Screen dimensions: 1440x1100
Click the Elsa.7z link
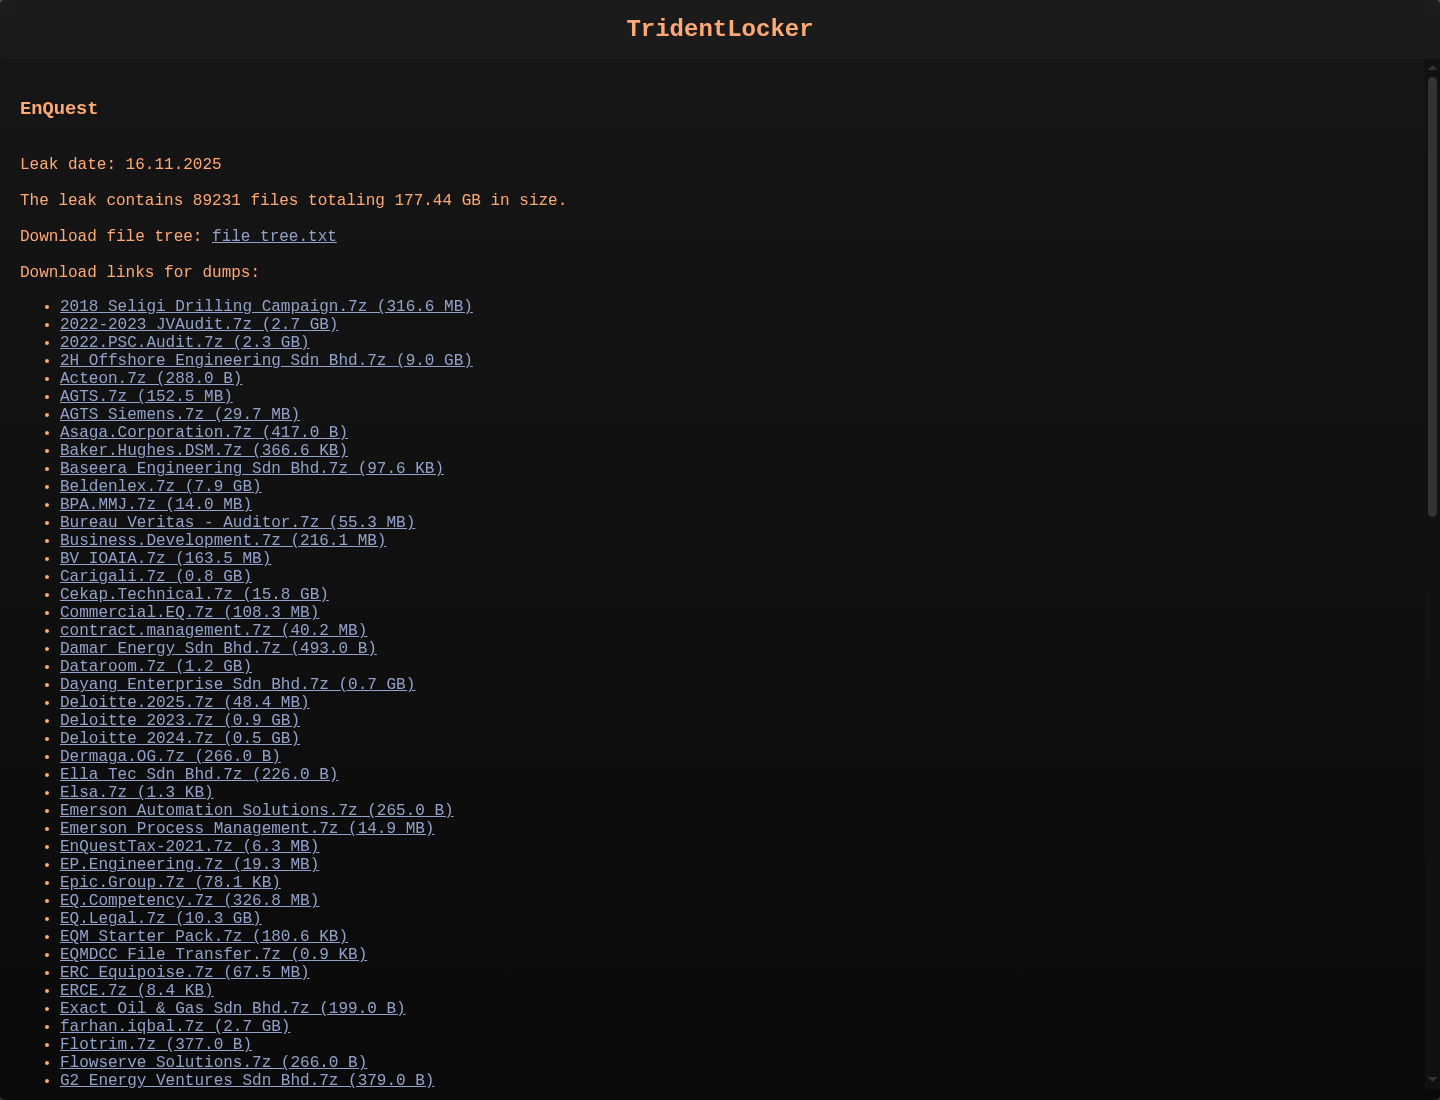[137, 792]
